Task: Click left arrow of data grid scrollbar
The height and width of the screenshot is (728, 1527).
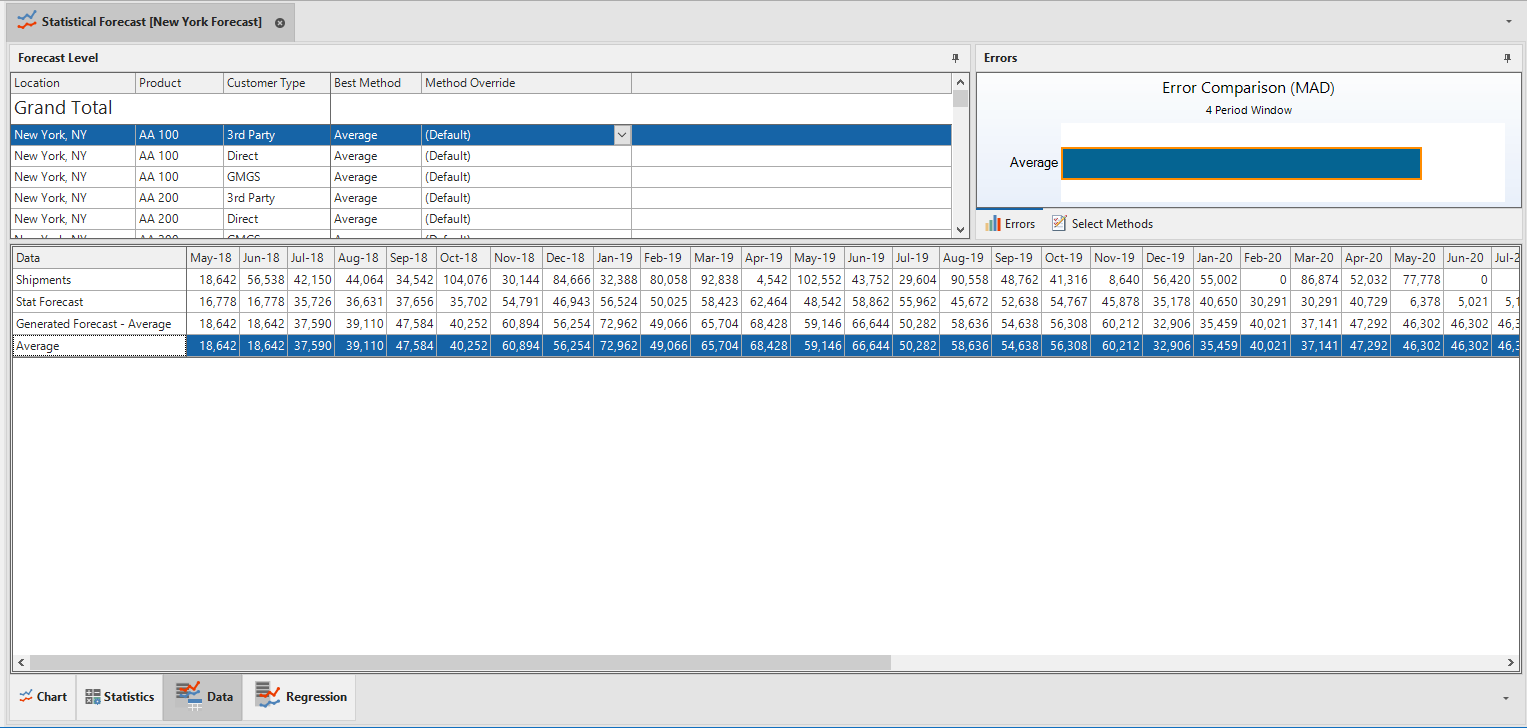Action: pyautogui.click(x=21, y=662)
